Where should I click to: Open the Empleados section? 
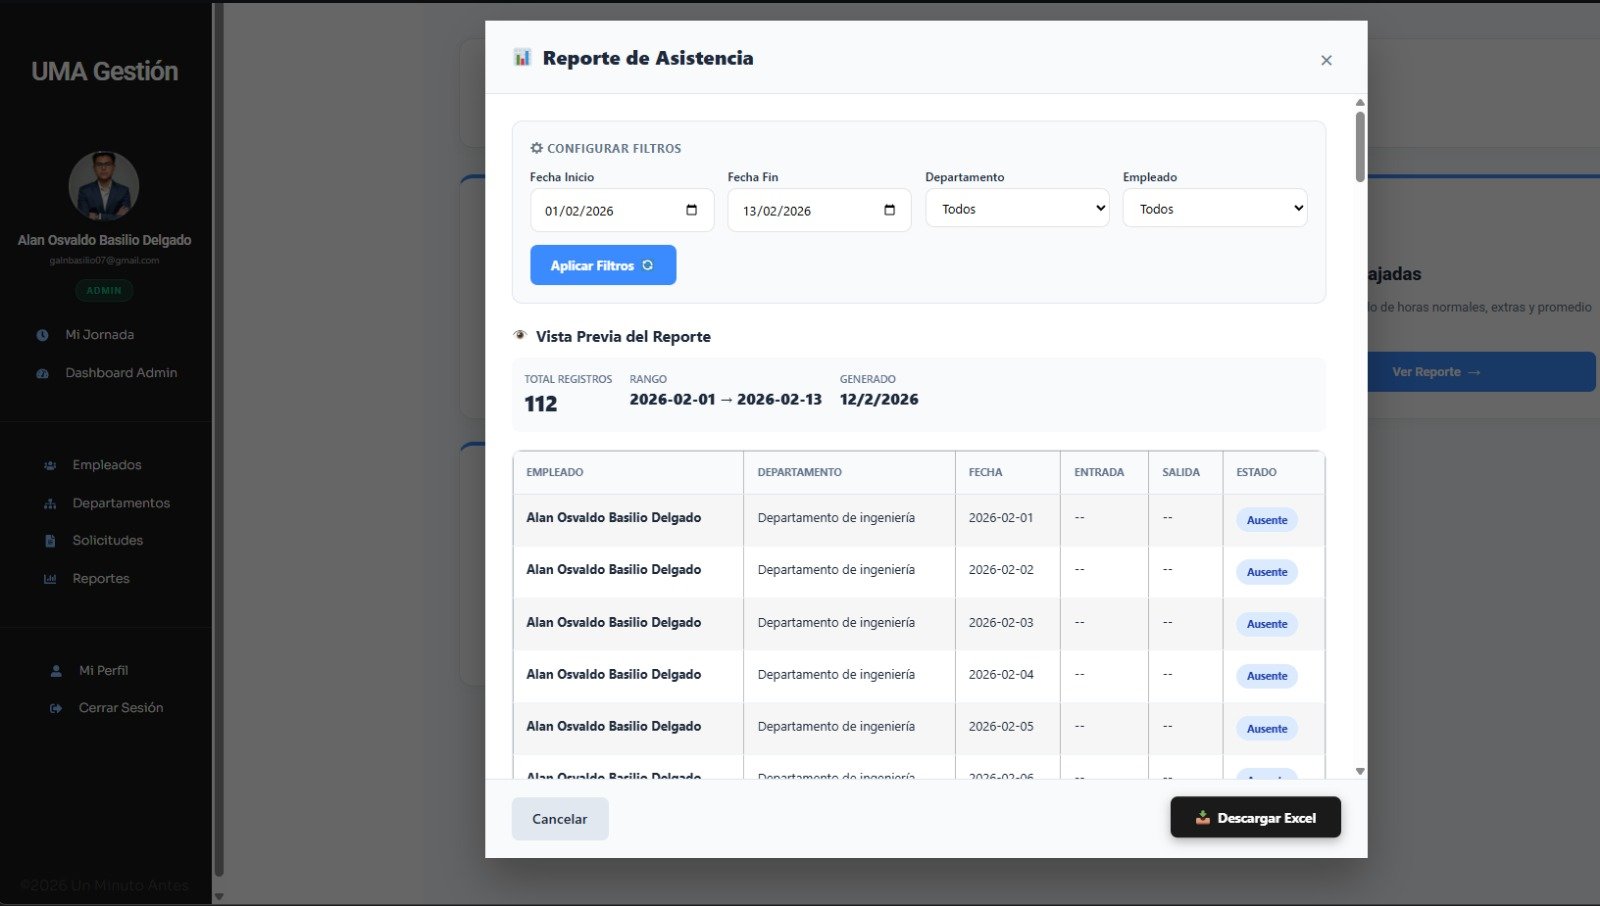point(107,465)
